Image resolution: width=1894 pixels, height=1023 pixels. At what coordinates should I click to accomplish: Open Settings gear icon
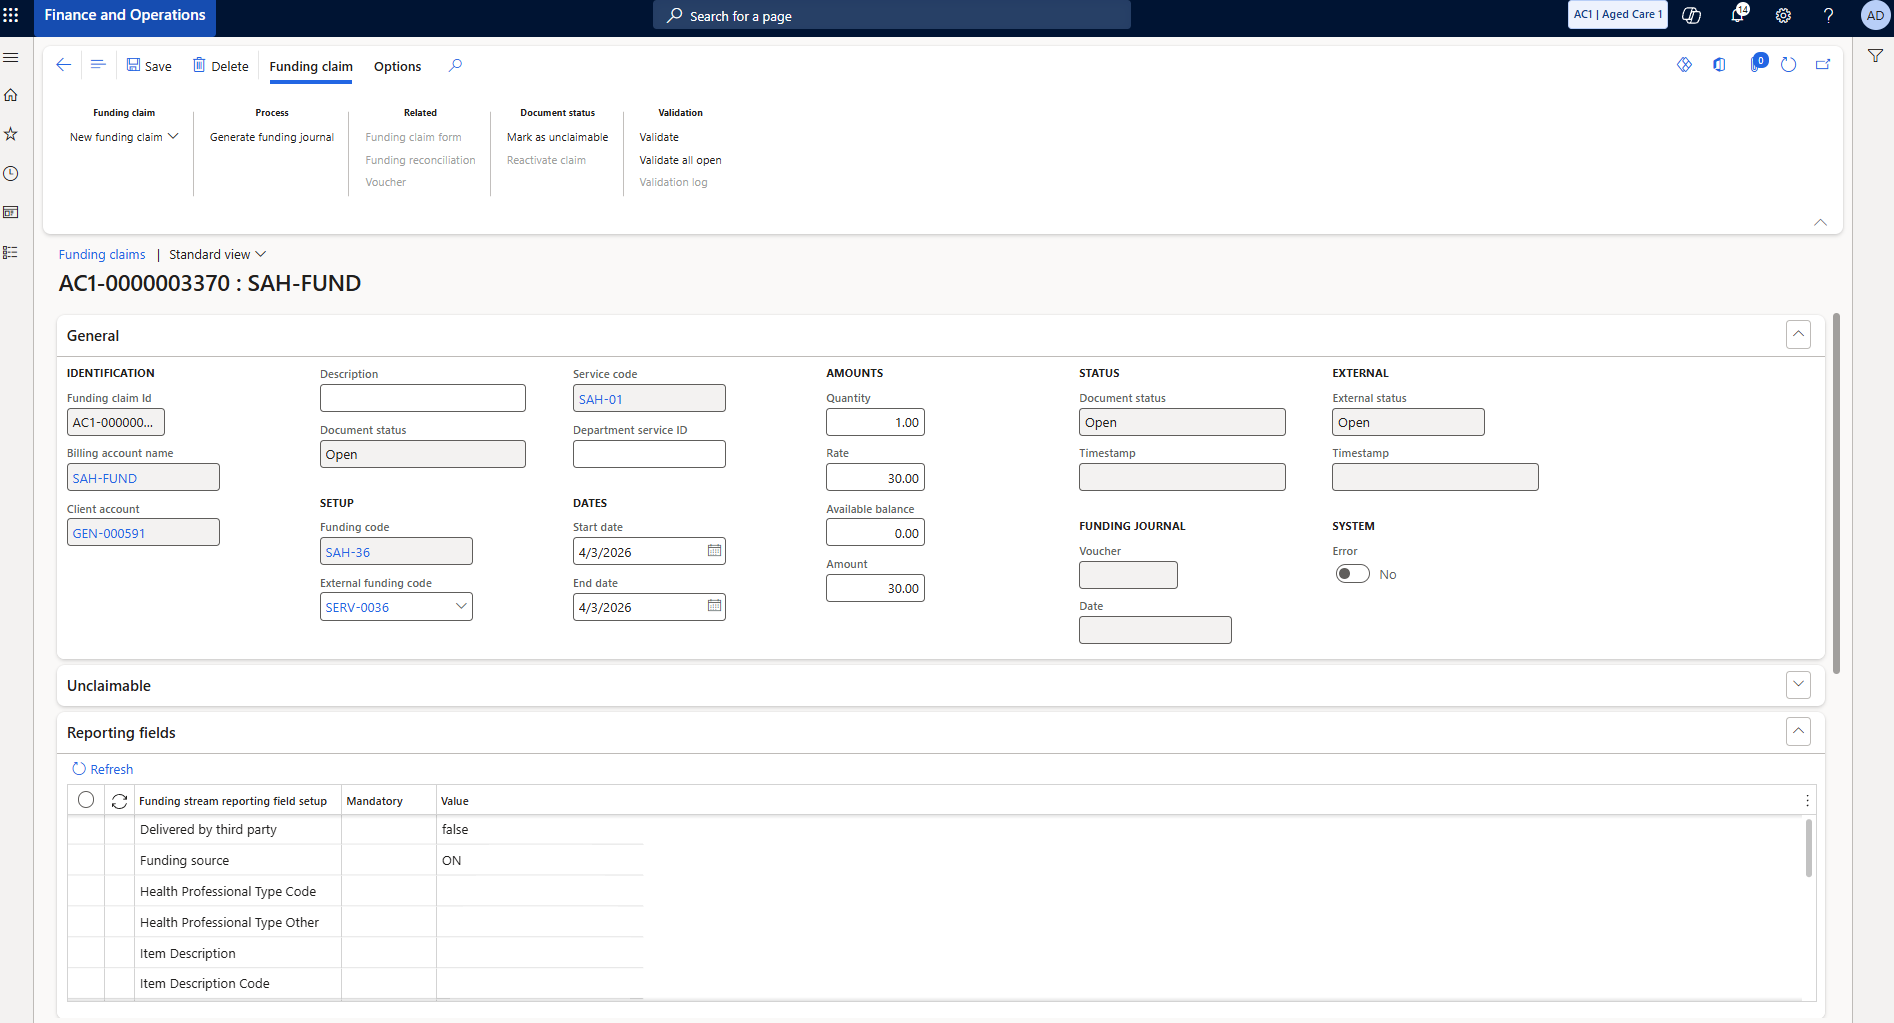(x=1783, y=15)
